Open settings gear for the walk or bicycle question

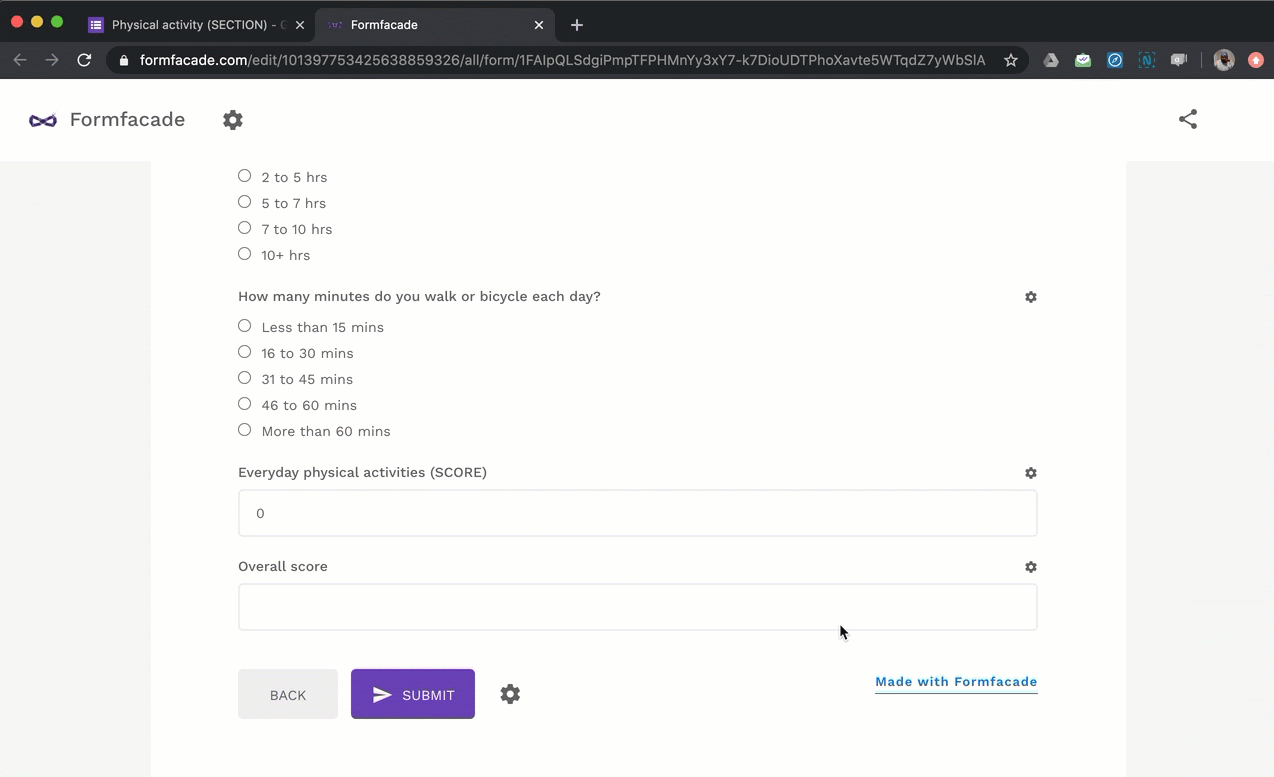tap(1030, 297)
